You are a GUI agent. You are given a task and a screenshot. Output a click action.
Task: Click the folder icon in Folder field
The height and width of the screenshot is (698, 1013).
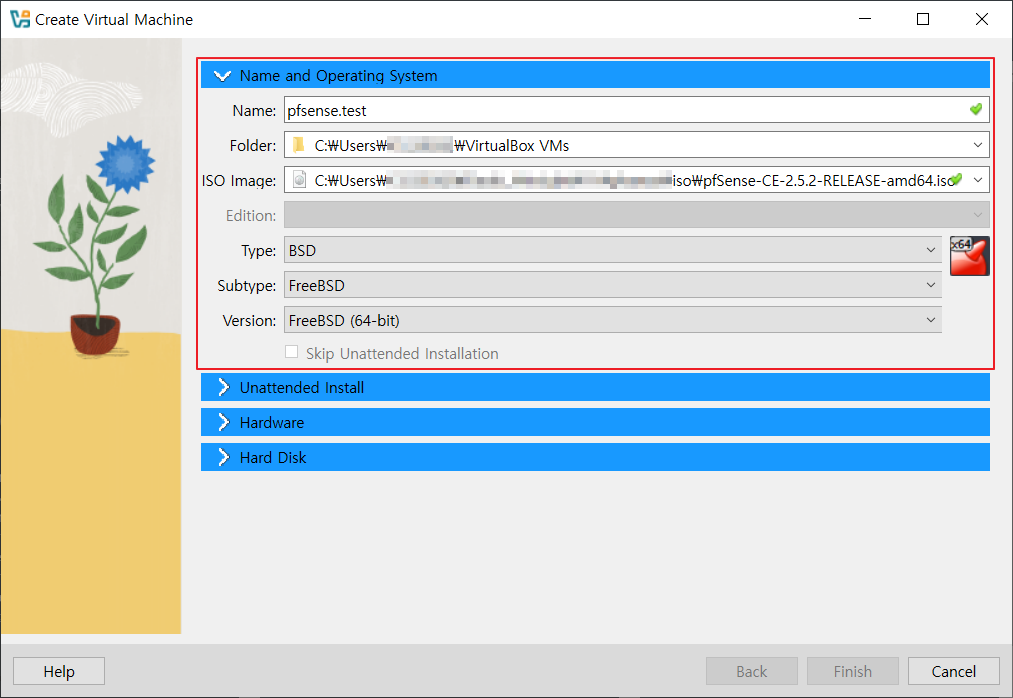coord(298,145)
